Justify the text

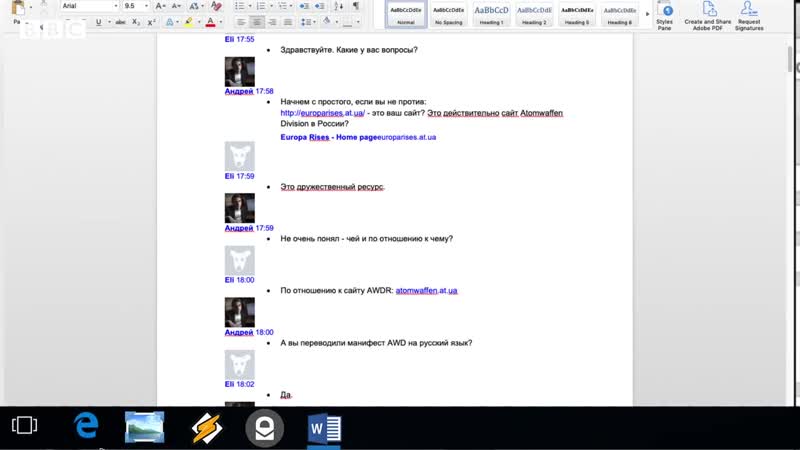click(288, 22)
